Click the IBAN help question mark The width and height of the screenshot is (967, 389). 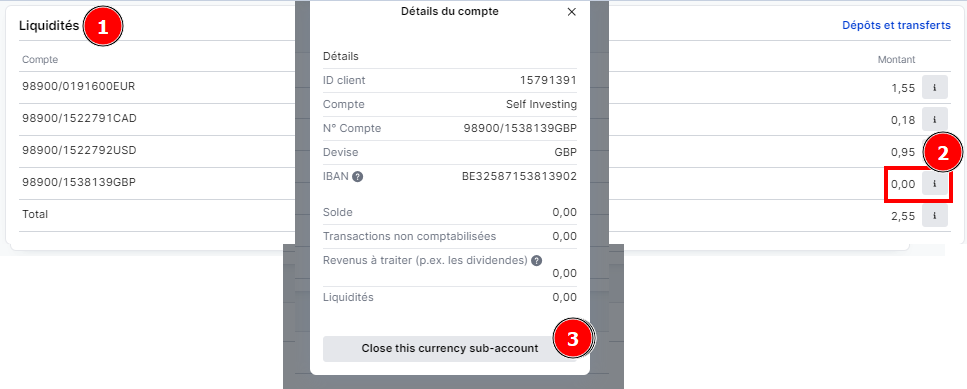point(357,177)
